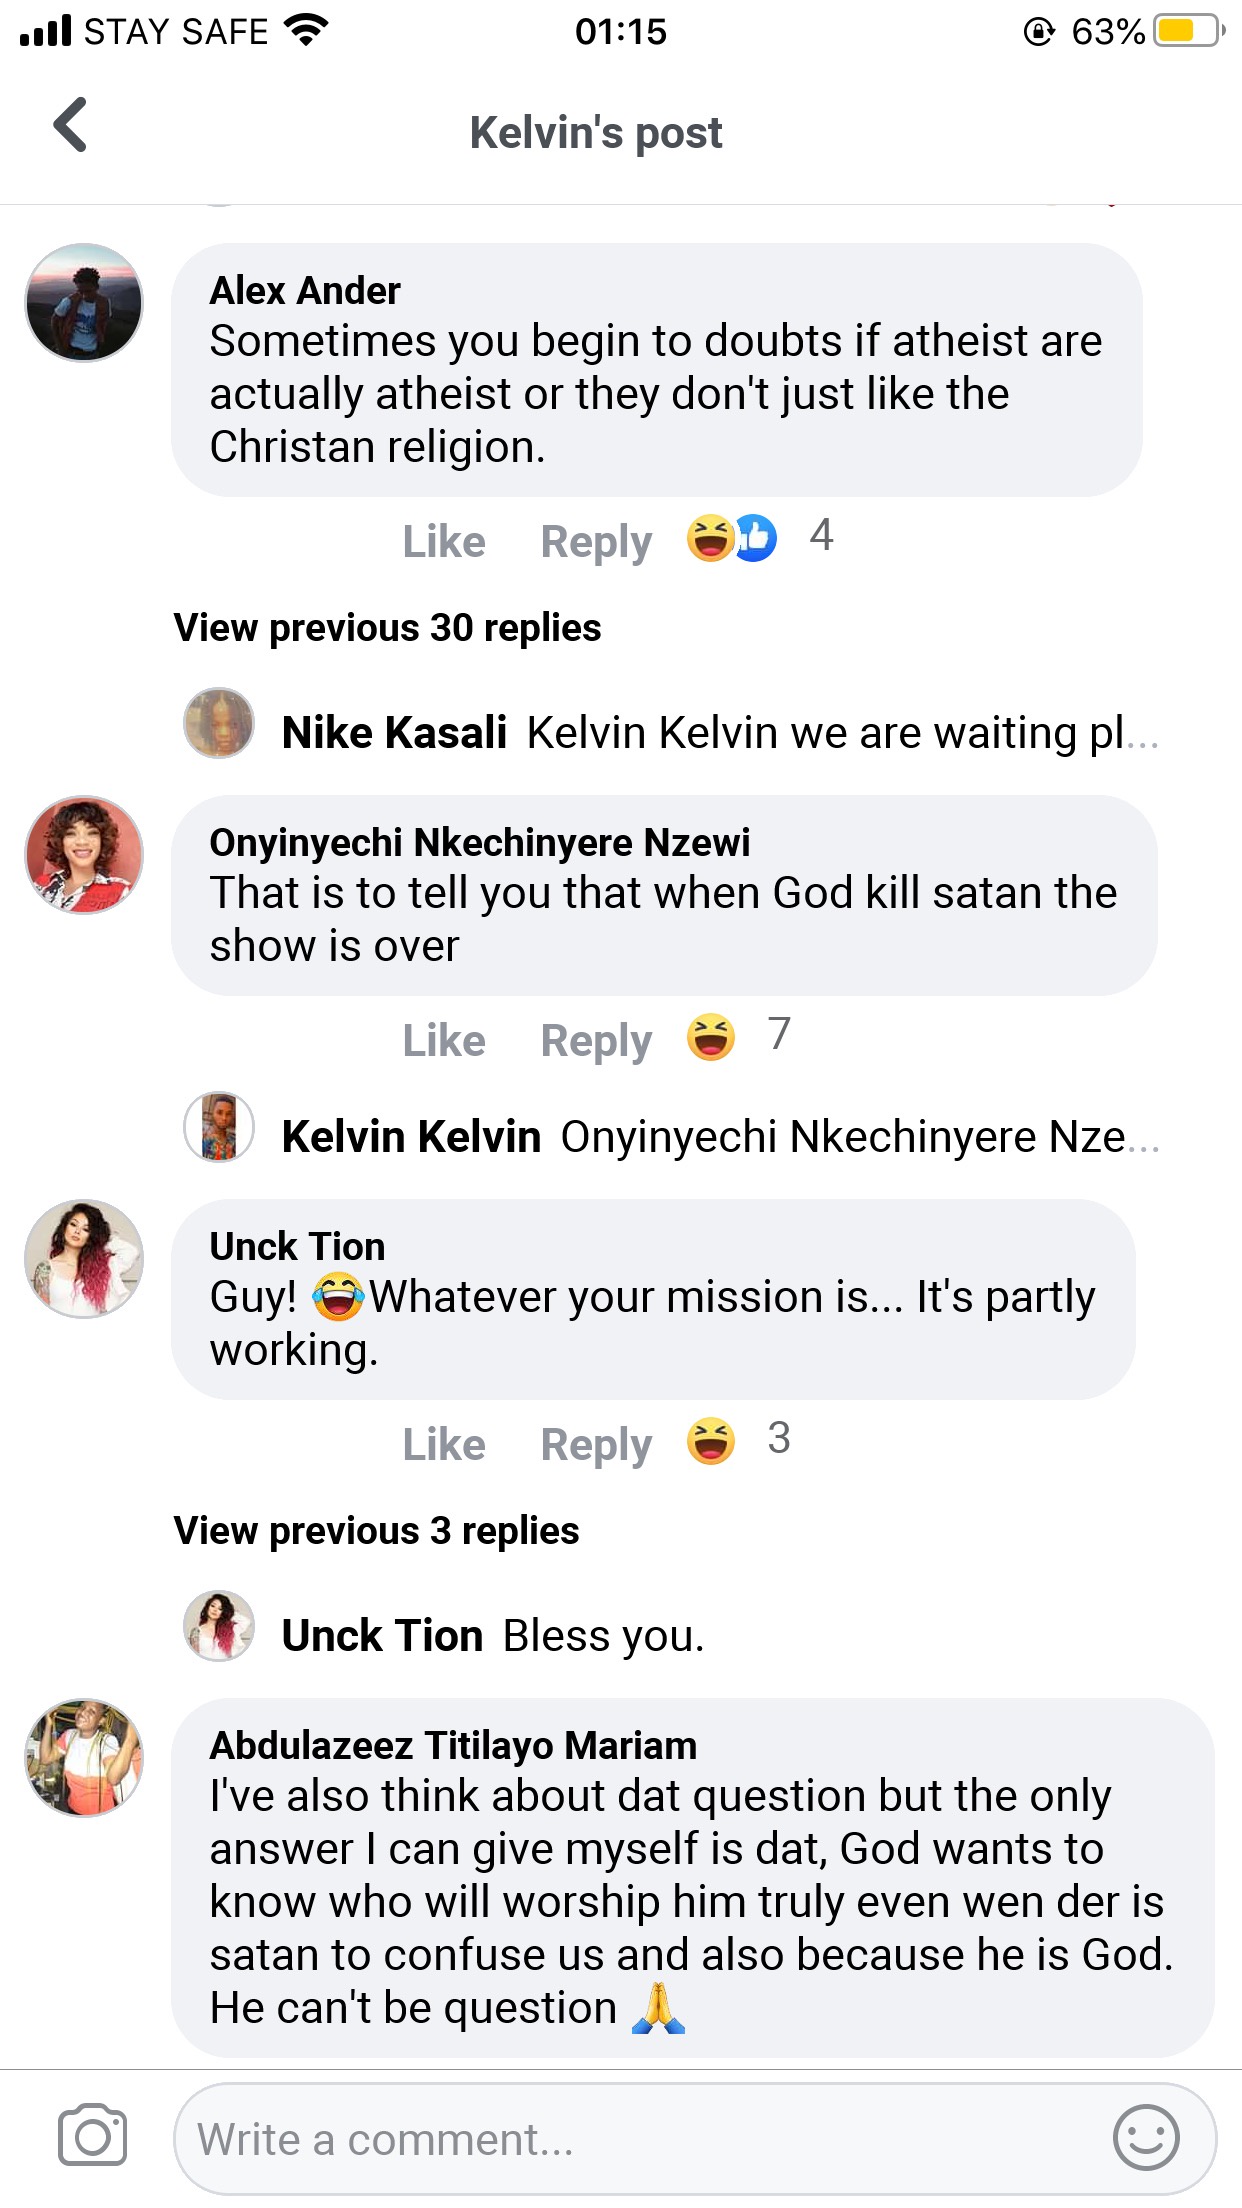
Task: Open Kelvin Kelvin's truncated reply
Action: pos(720,1137)
